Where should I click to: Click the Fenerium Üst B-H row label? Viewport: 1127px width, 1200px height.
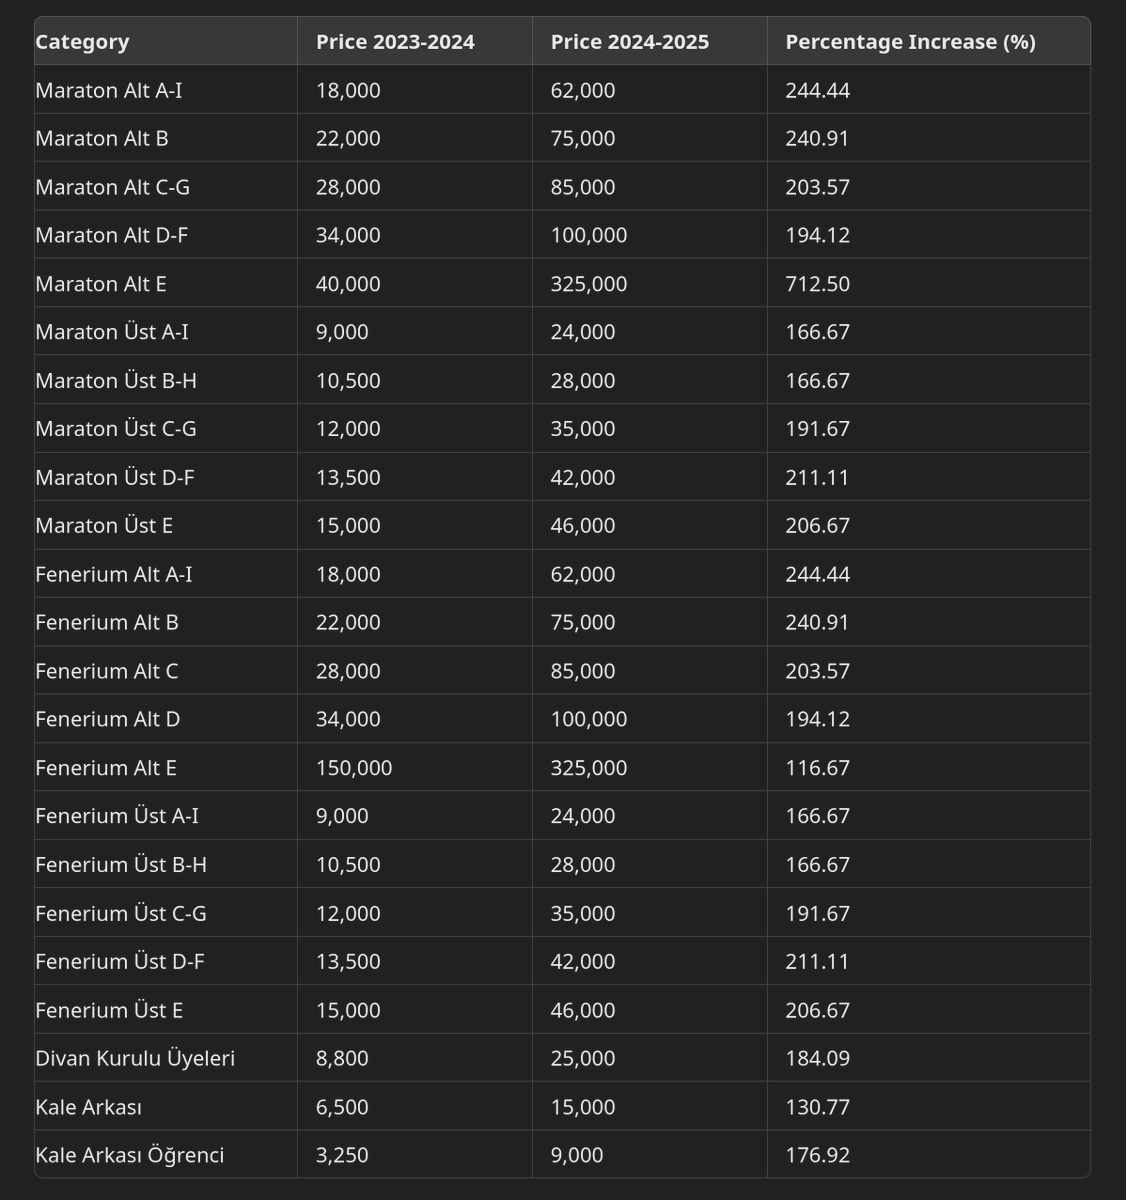pyautogui.click(x=121, y=864)
